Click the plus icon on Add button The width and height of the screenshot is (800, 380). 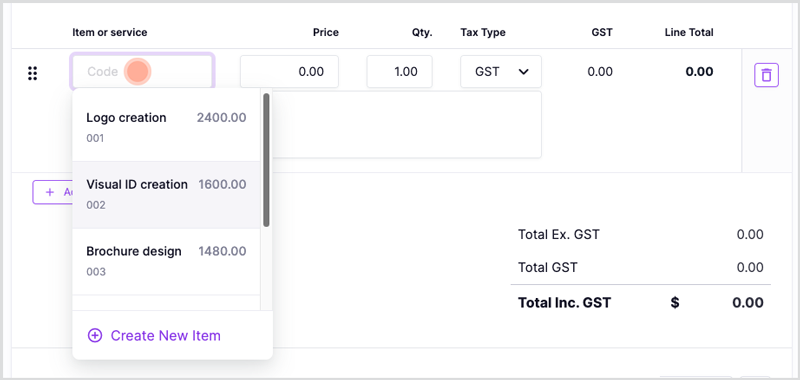tap(49, 192)
